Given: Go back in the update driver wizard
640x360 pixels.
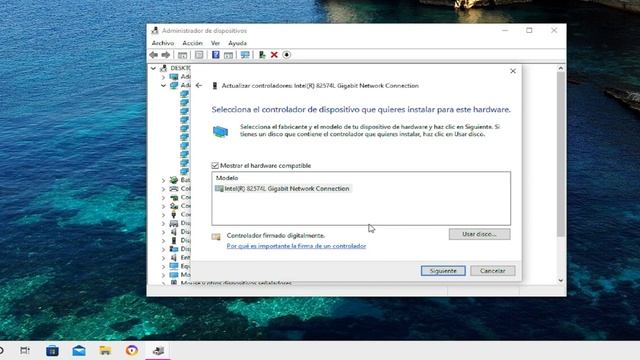Looking at the screenshot, I should tap(199, 85).
